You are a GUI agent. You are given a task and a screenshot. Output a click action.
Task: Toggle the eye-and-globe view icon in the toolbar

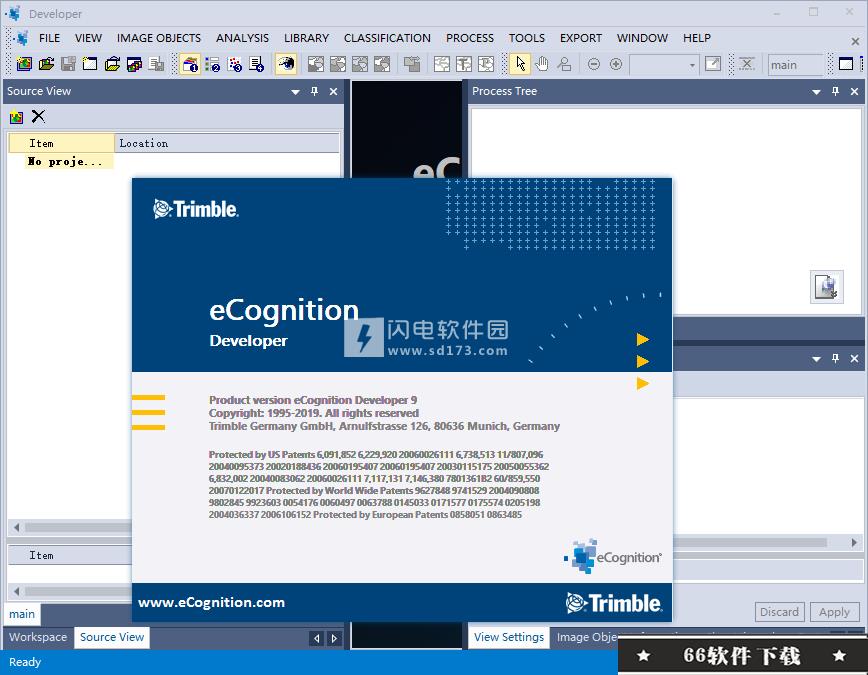click(286, 64)
